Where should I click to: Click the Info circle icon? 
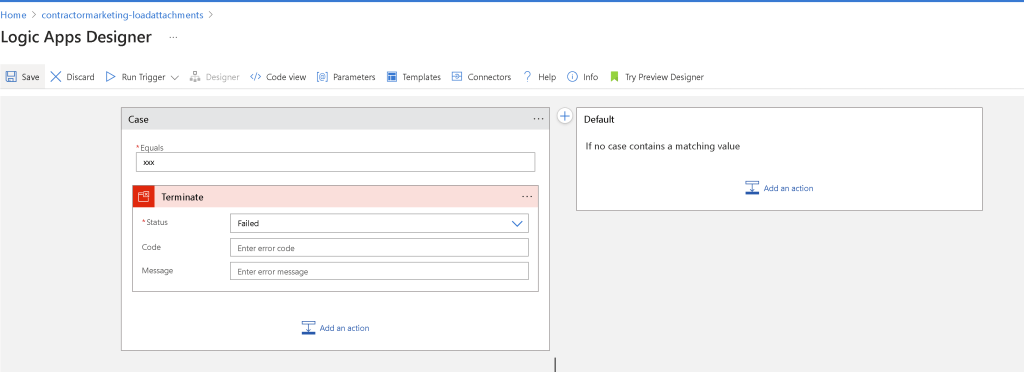(572, 76)
